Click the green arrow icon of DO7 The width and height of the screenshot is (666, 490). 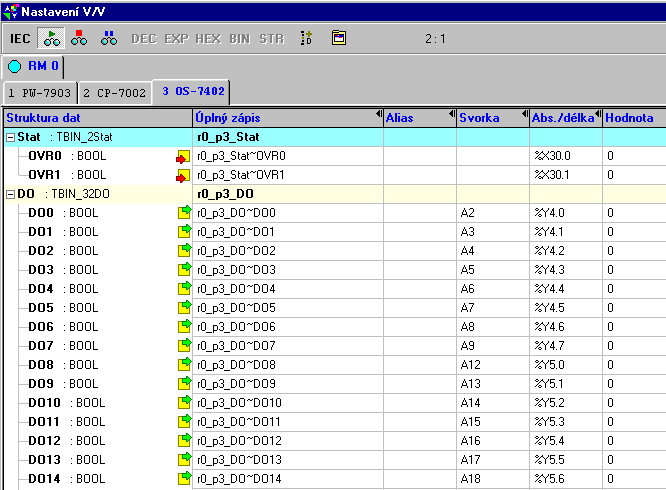click(x=184, y=345)
